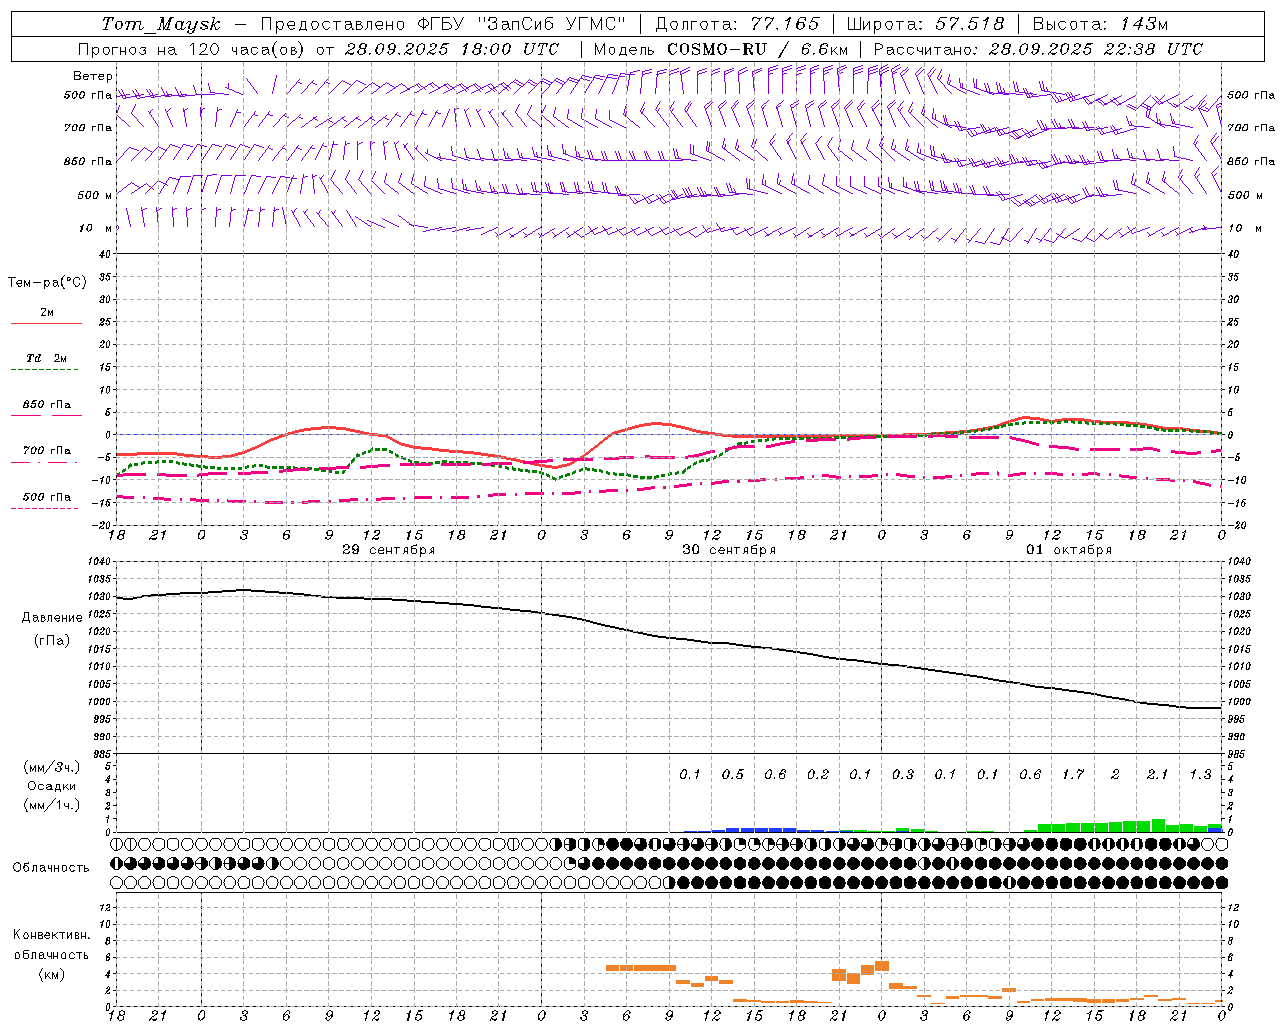Click the Tom_Maysk station title
The image size is (1280, 1024).
(x=161, y=24)
